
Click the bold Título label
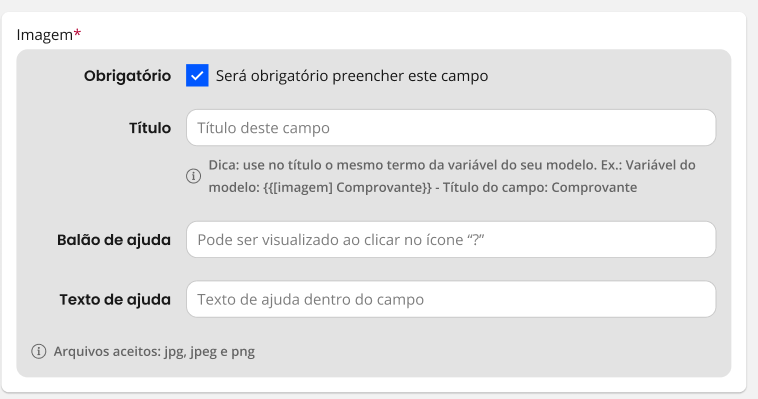[150, 128]
